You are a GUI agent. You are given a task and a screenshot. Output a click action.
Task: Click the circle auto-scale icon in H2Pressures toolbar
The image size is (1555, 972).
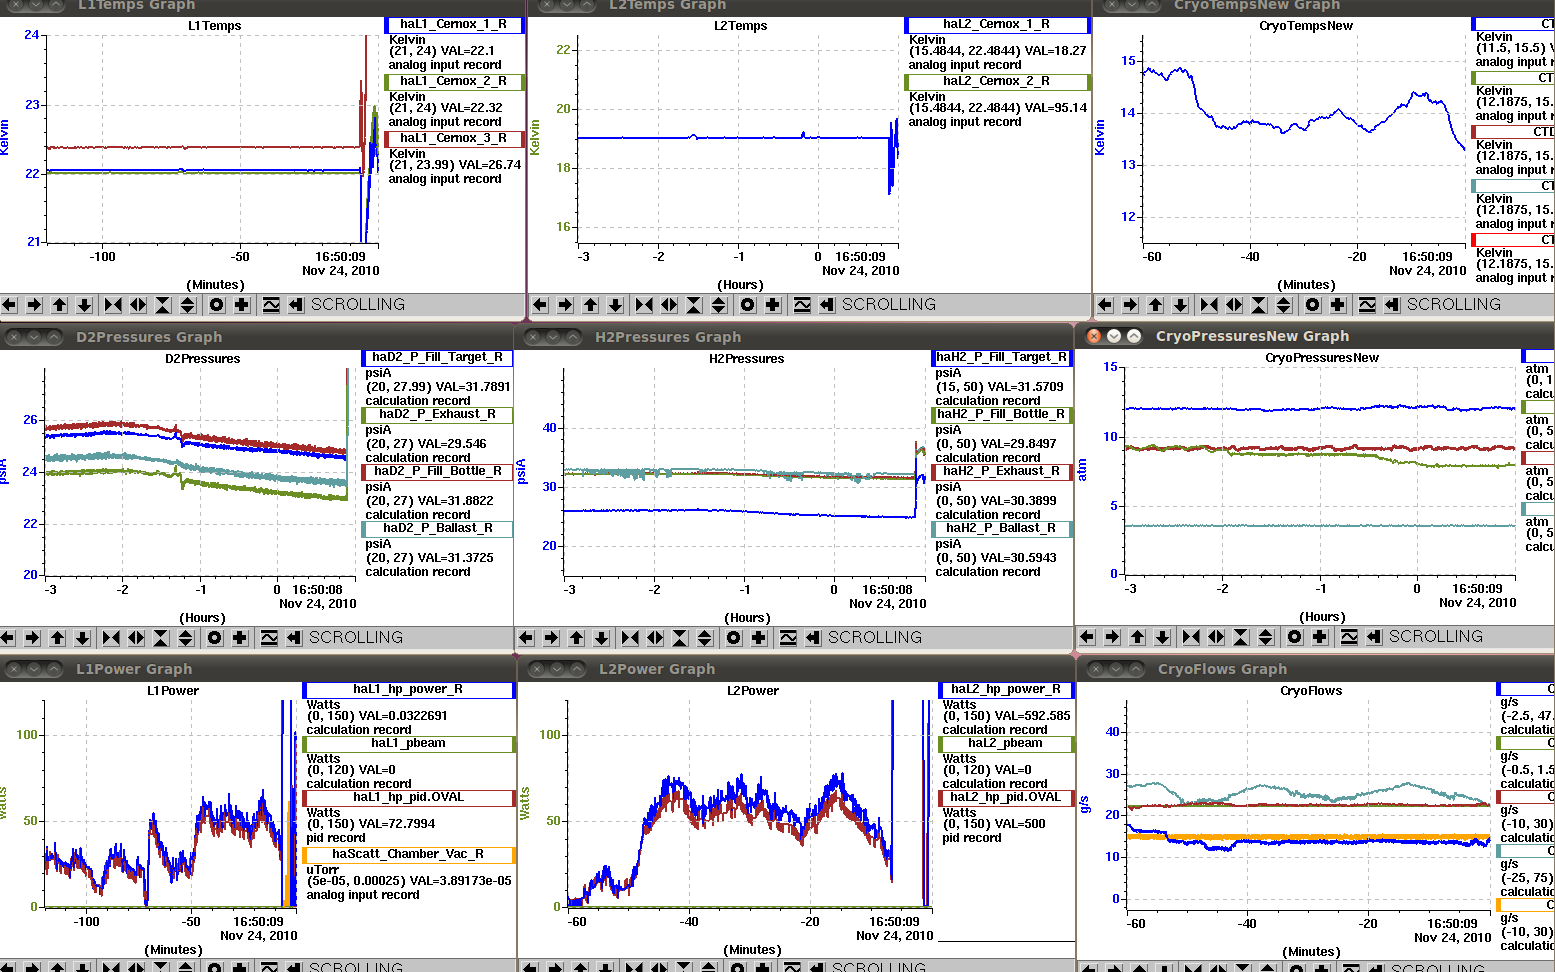coord(734,638)
